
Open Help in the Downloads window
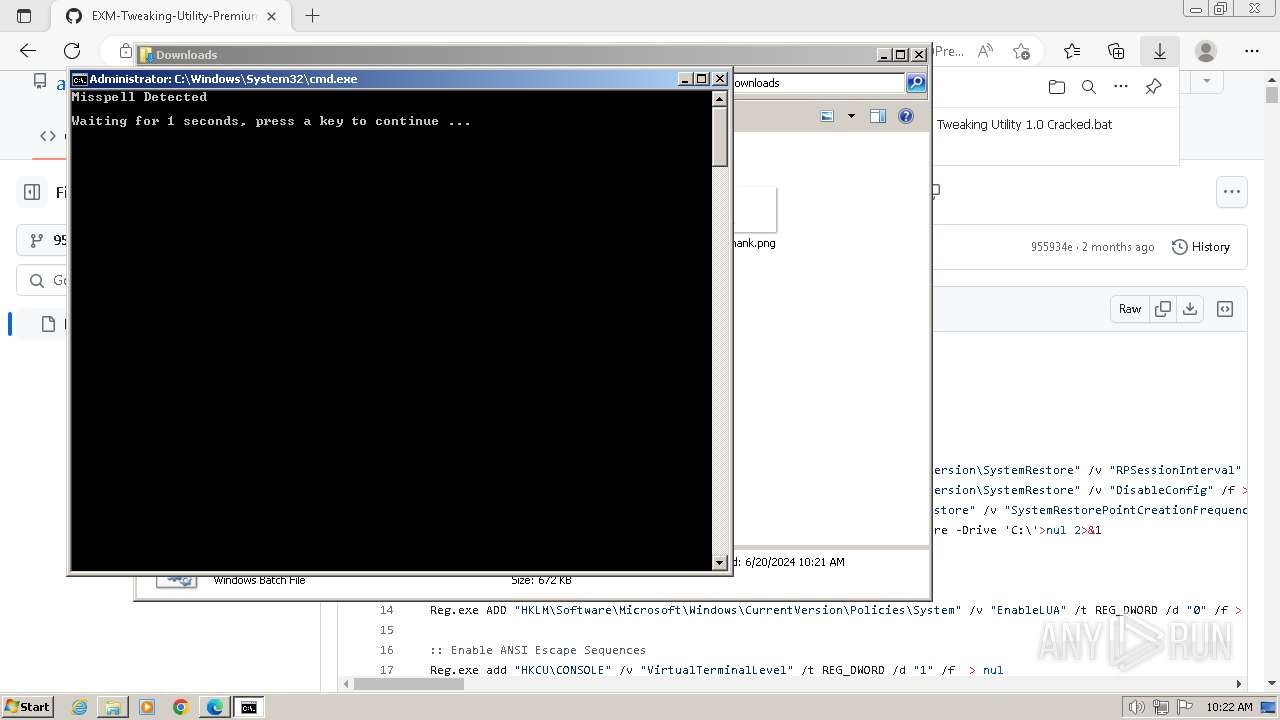(906, 116)
